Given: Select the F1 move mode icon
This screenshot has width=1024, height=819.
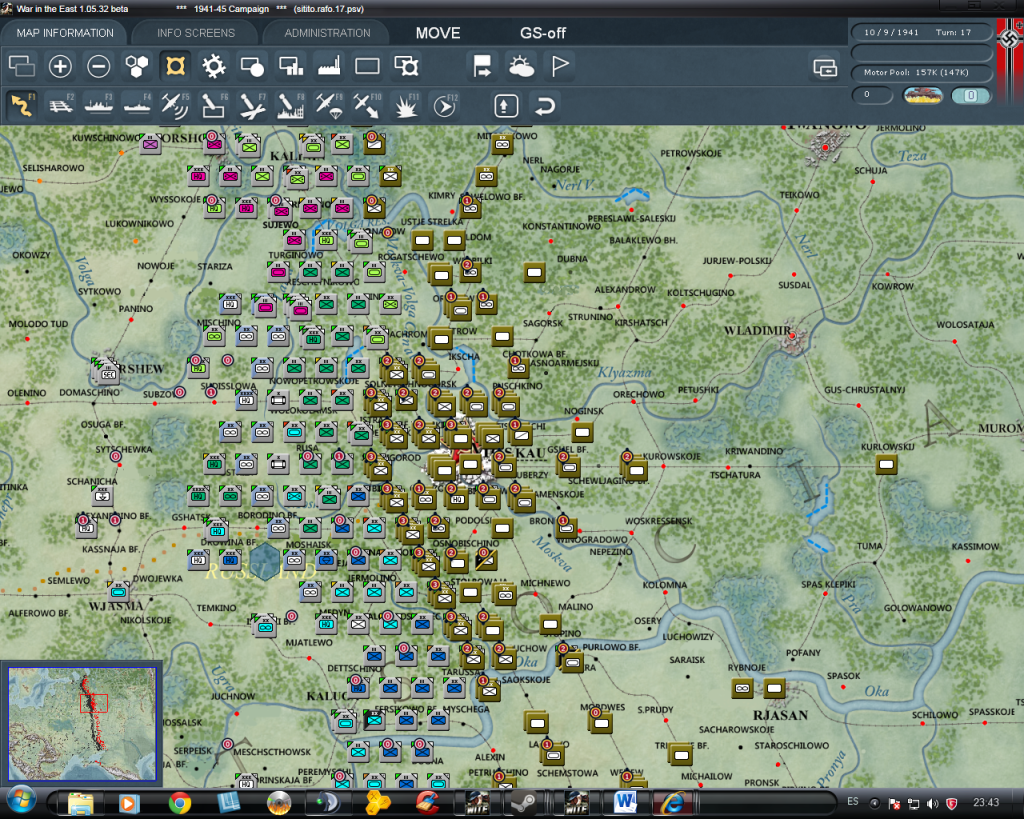Looking at the screenshot, I should click(x=22, y=106).
